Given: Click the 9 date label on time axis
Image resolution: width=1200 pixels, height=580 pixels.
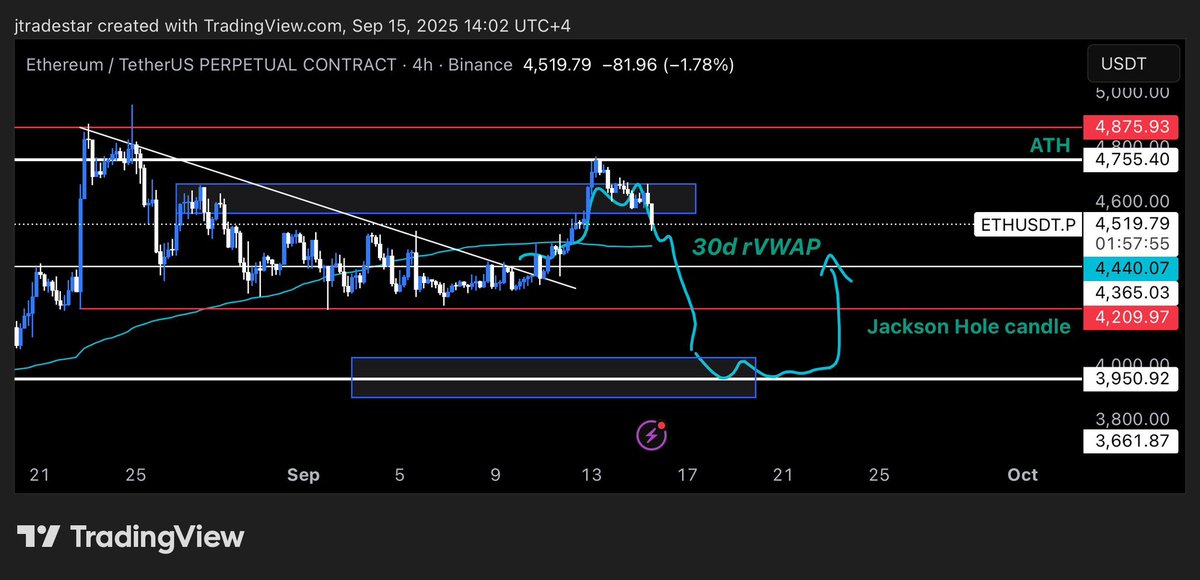Looking at the screenshot, I should (x=496, y=474).
